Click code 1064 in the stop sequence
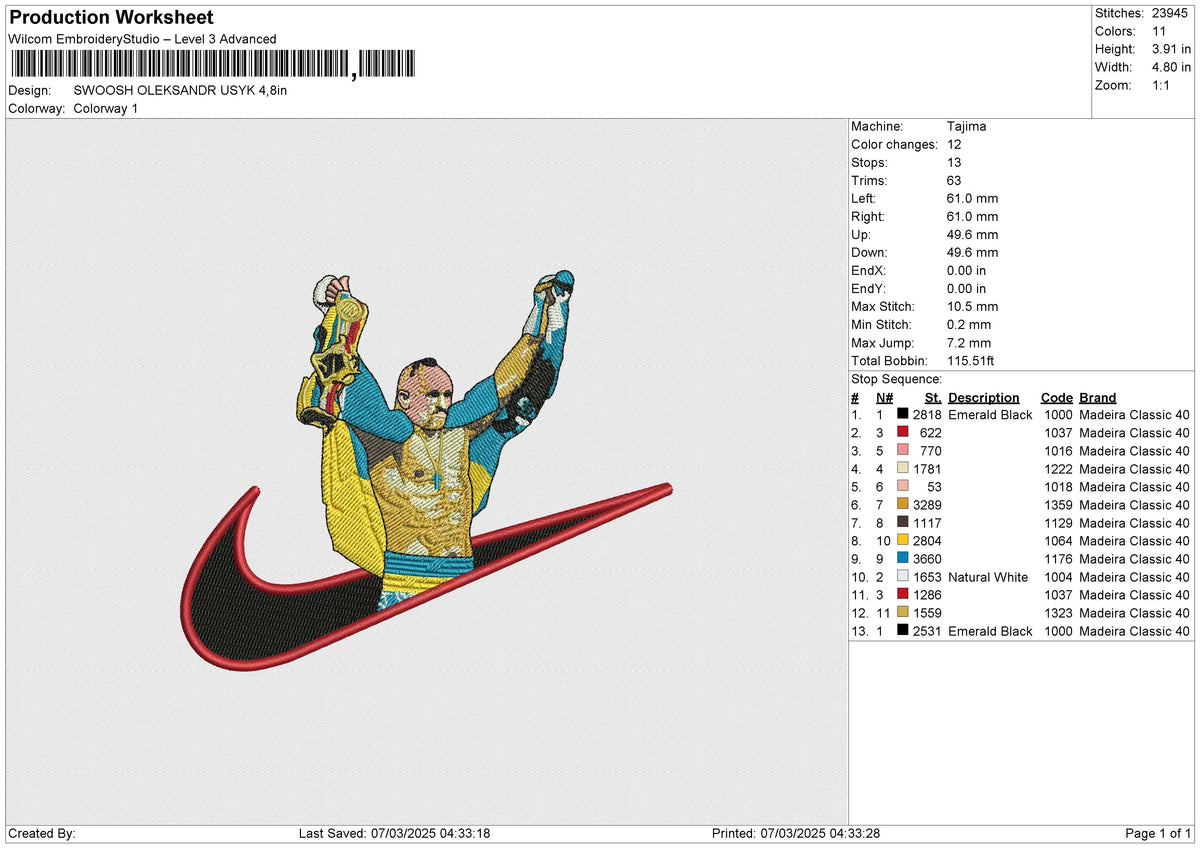The height and width of the screenshot is (848, 1200). point(1058,541)
